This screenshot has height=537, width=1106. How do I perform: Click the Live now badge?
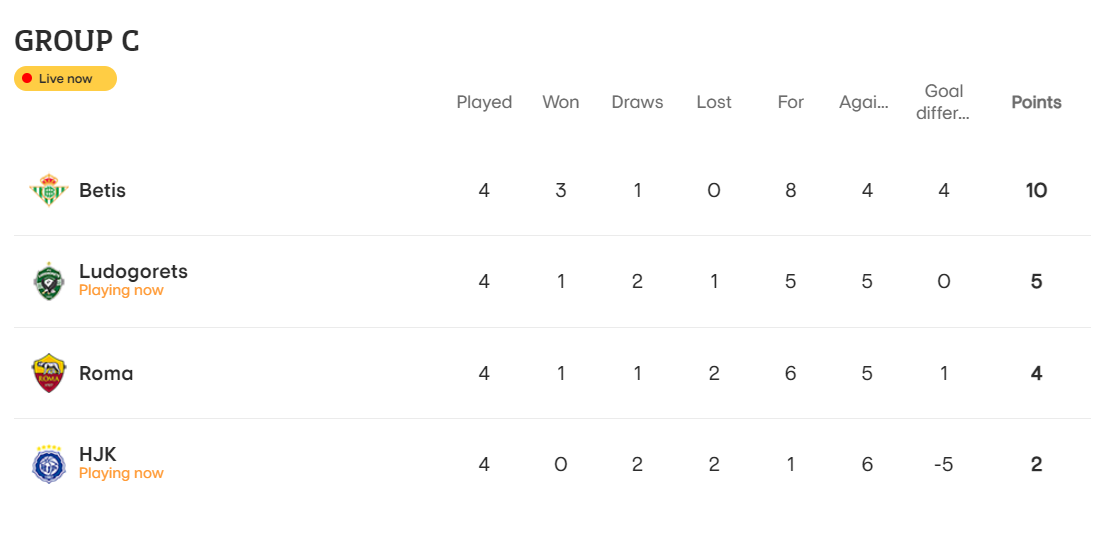(x=65, y=78)
